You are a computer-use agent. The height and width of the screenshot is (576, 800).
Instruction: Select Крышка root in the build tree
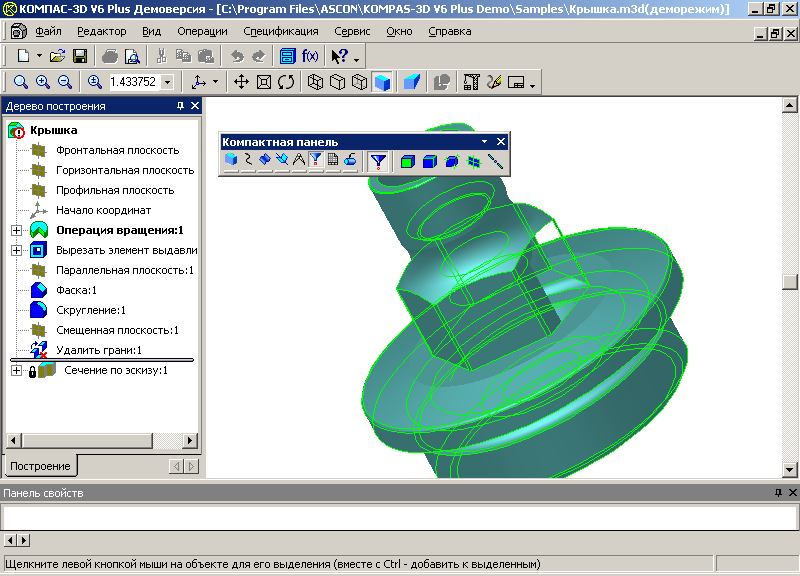[x=54, y=130]
